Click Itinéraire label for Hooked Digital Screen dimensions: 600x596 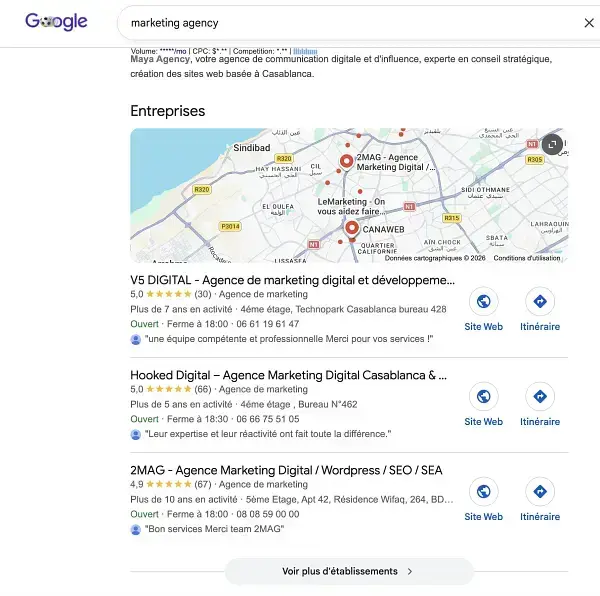tap(540, 422)
